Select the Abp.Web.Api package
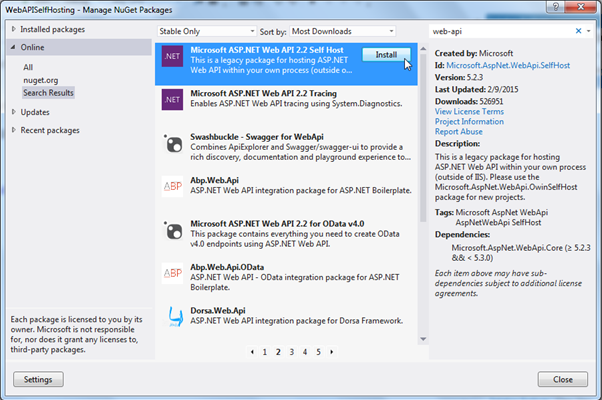 286,194
